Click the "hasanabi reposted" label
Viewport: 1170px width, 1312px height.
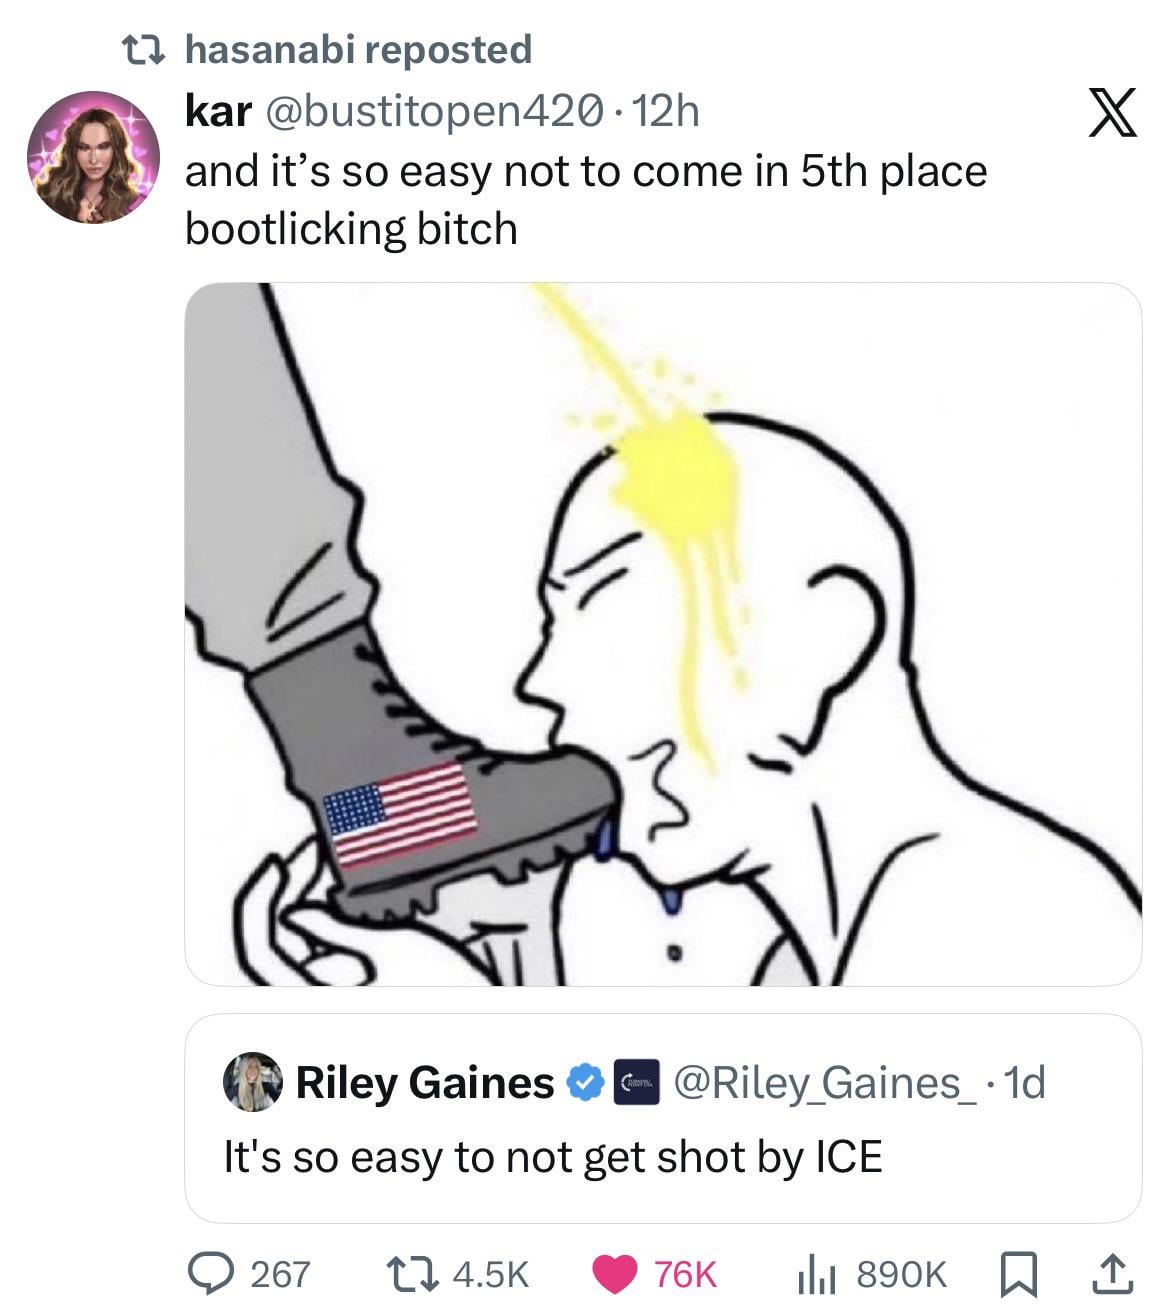[359, 49]
